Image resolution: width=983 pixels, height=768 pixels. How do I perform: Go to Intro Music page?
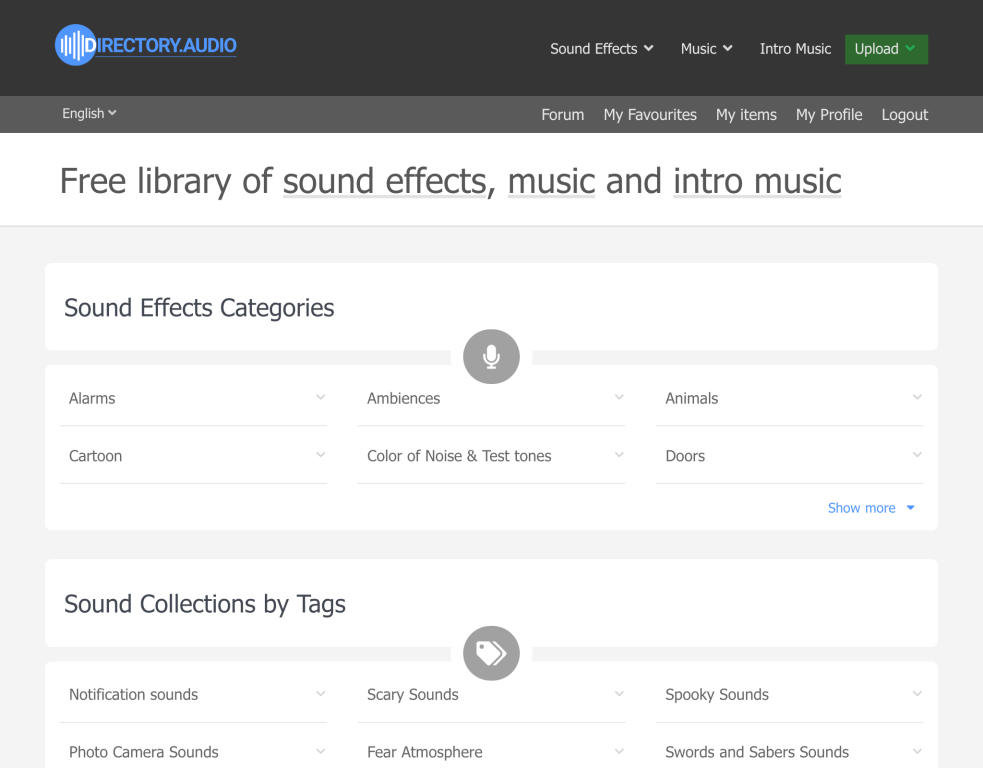coord(795,49)
